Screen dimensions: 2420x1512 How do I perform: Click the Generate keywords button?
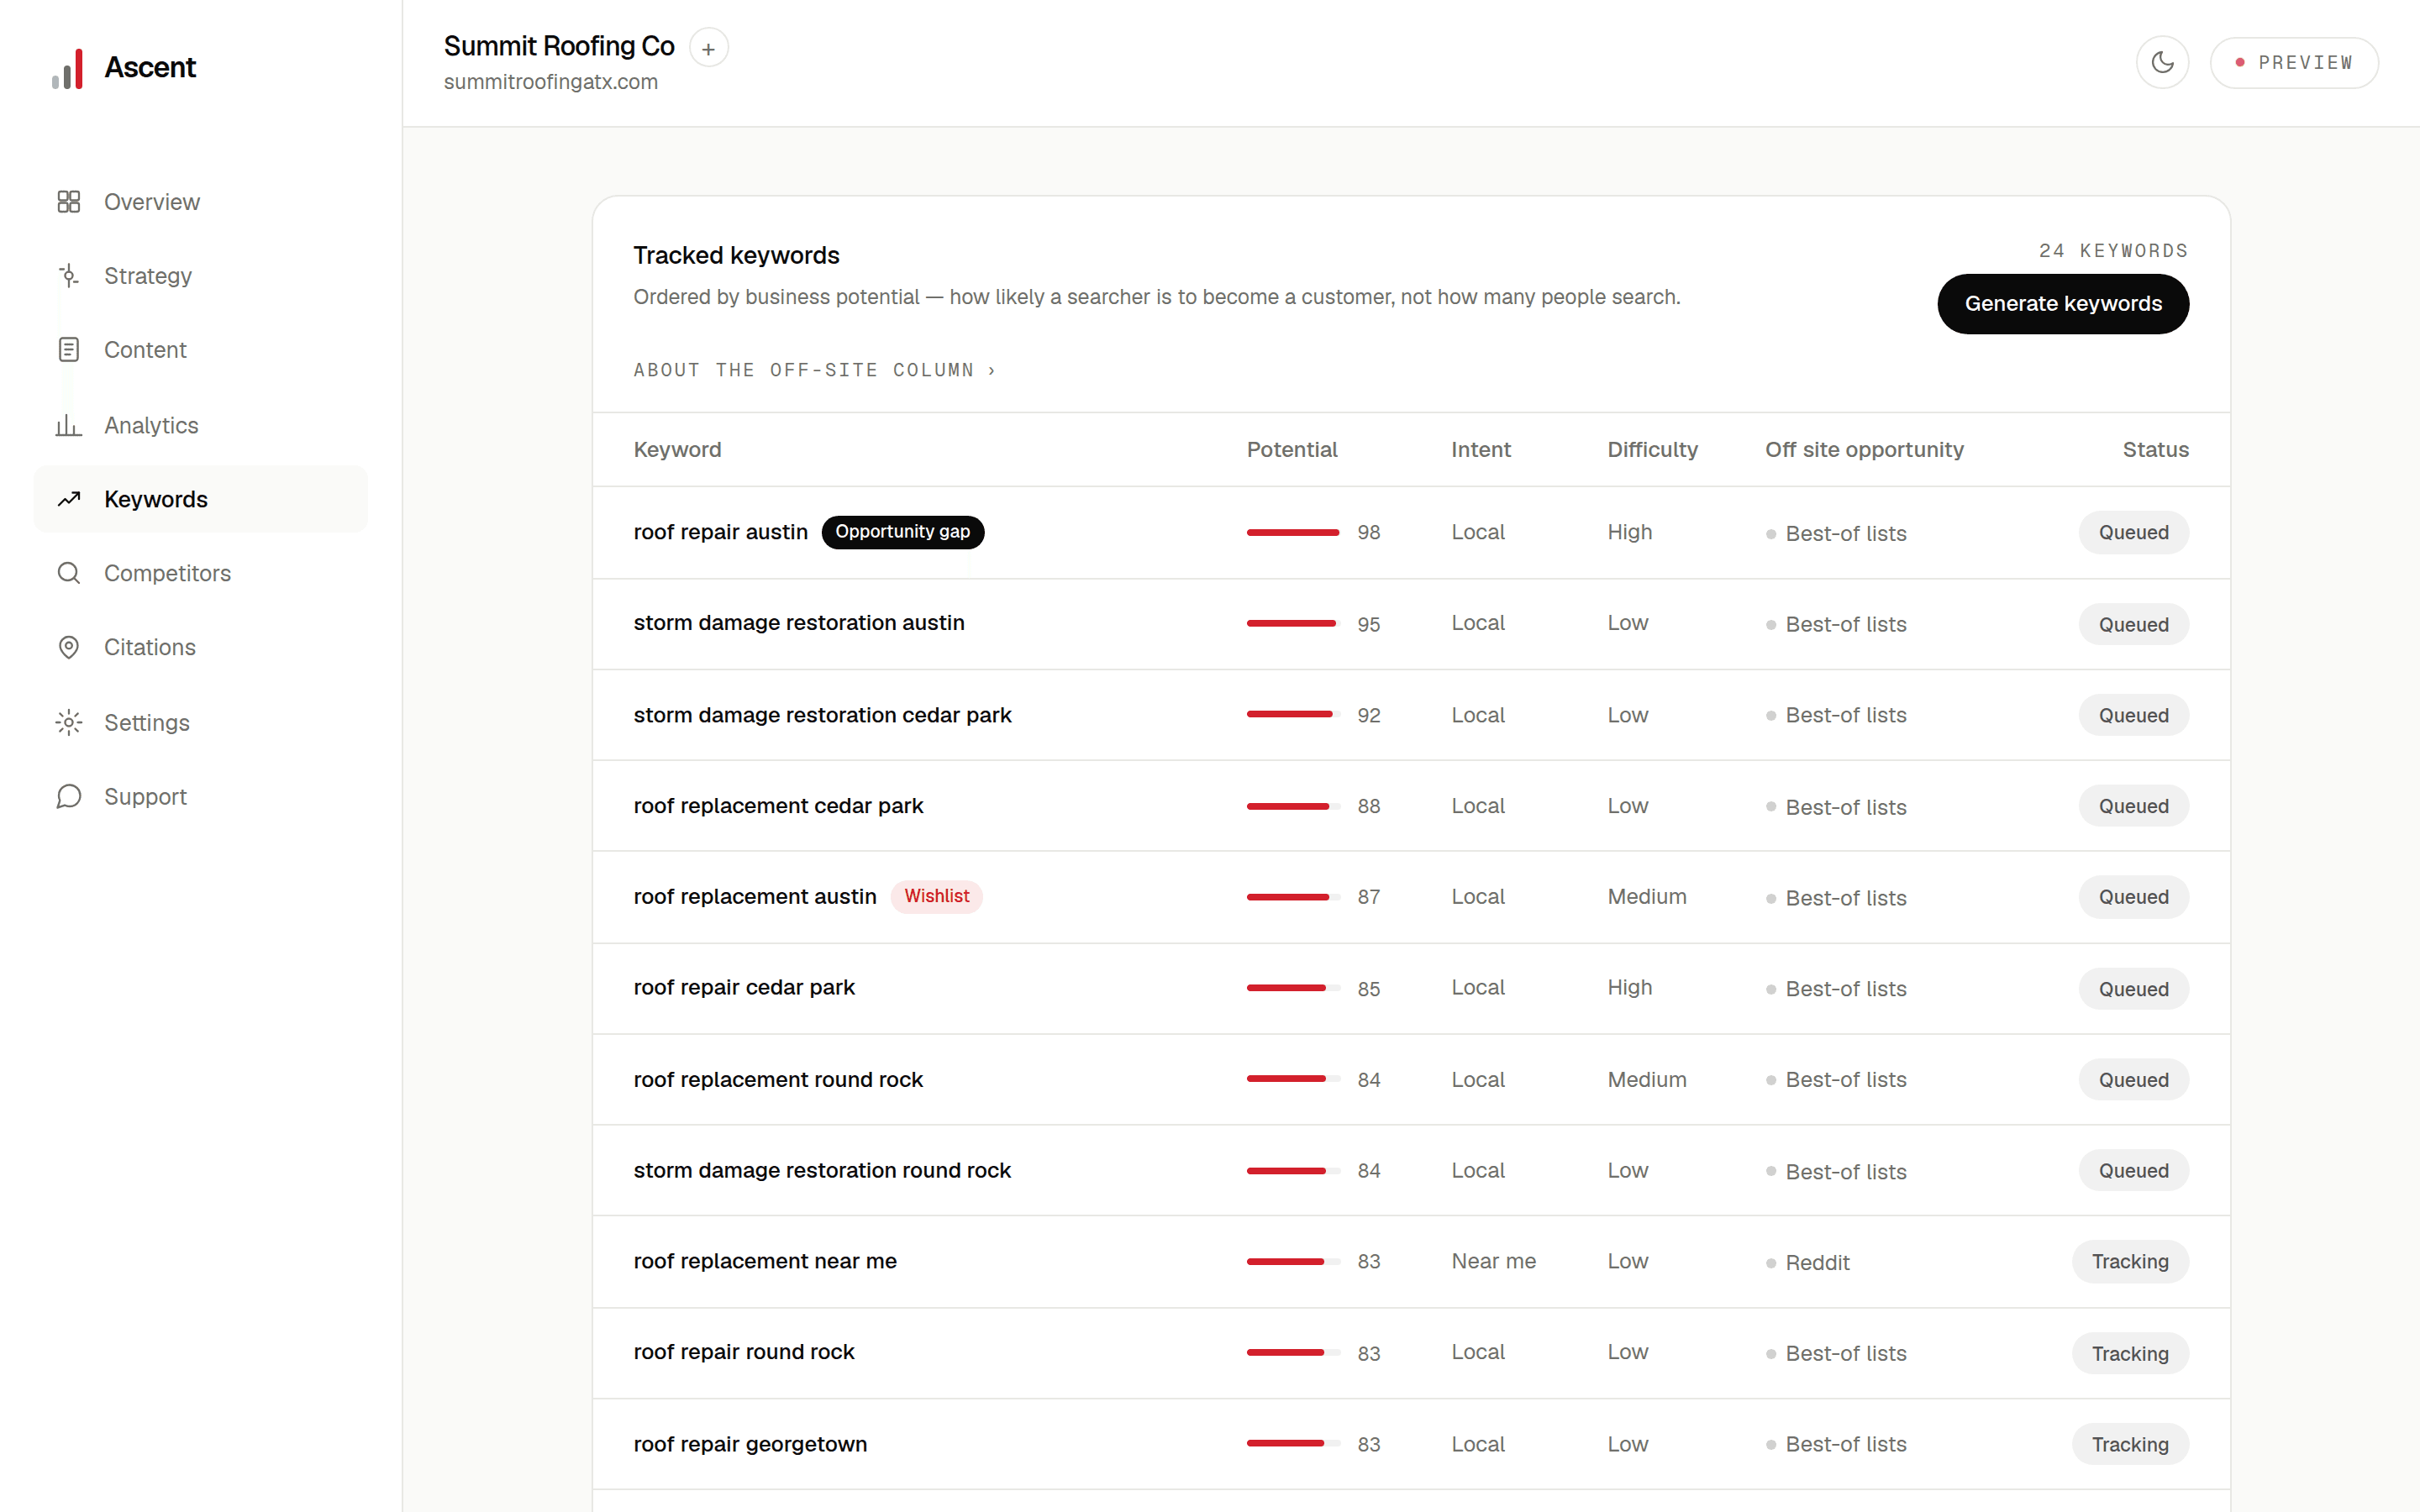pos(2063,304)
